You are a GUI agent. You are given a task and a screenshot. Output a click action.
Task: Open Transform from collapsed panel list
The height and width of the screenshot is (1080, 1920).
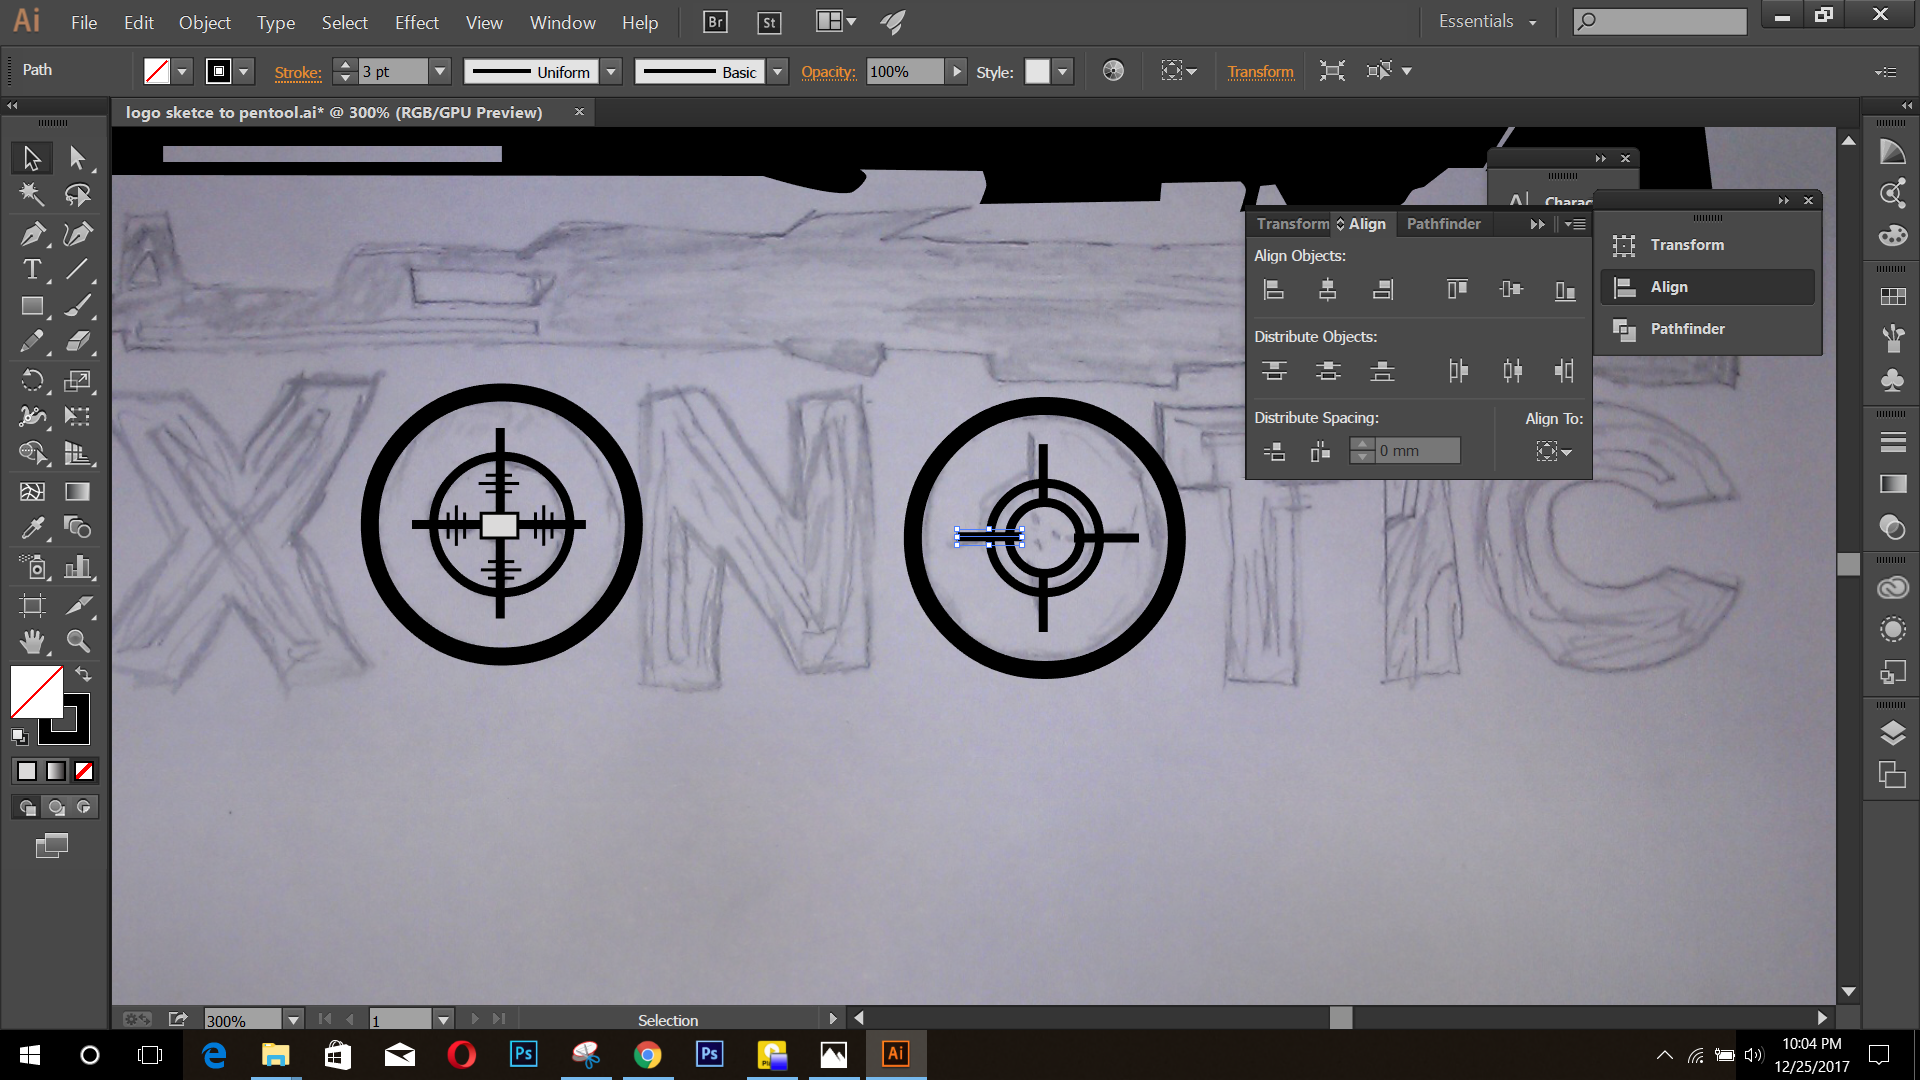point(1708,245)
